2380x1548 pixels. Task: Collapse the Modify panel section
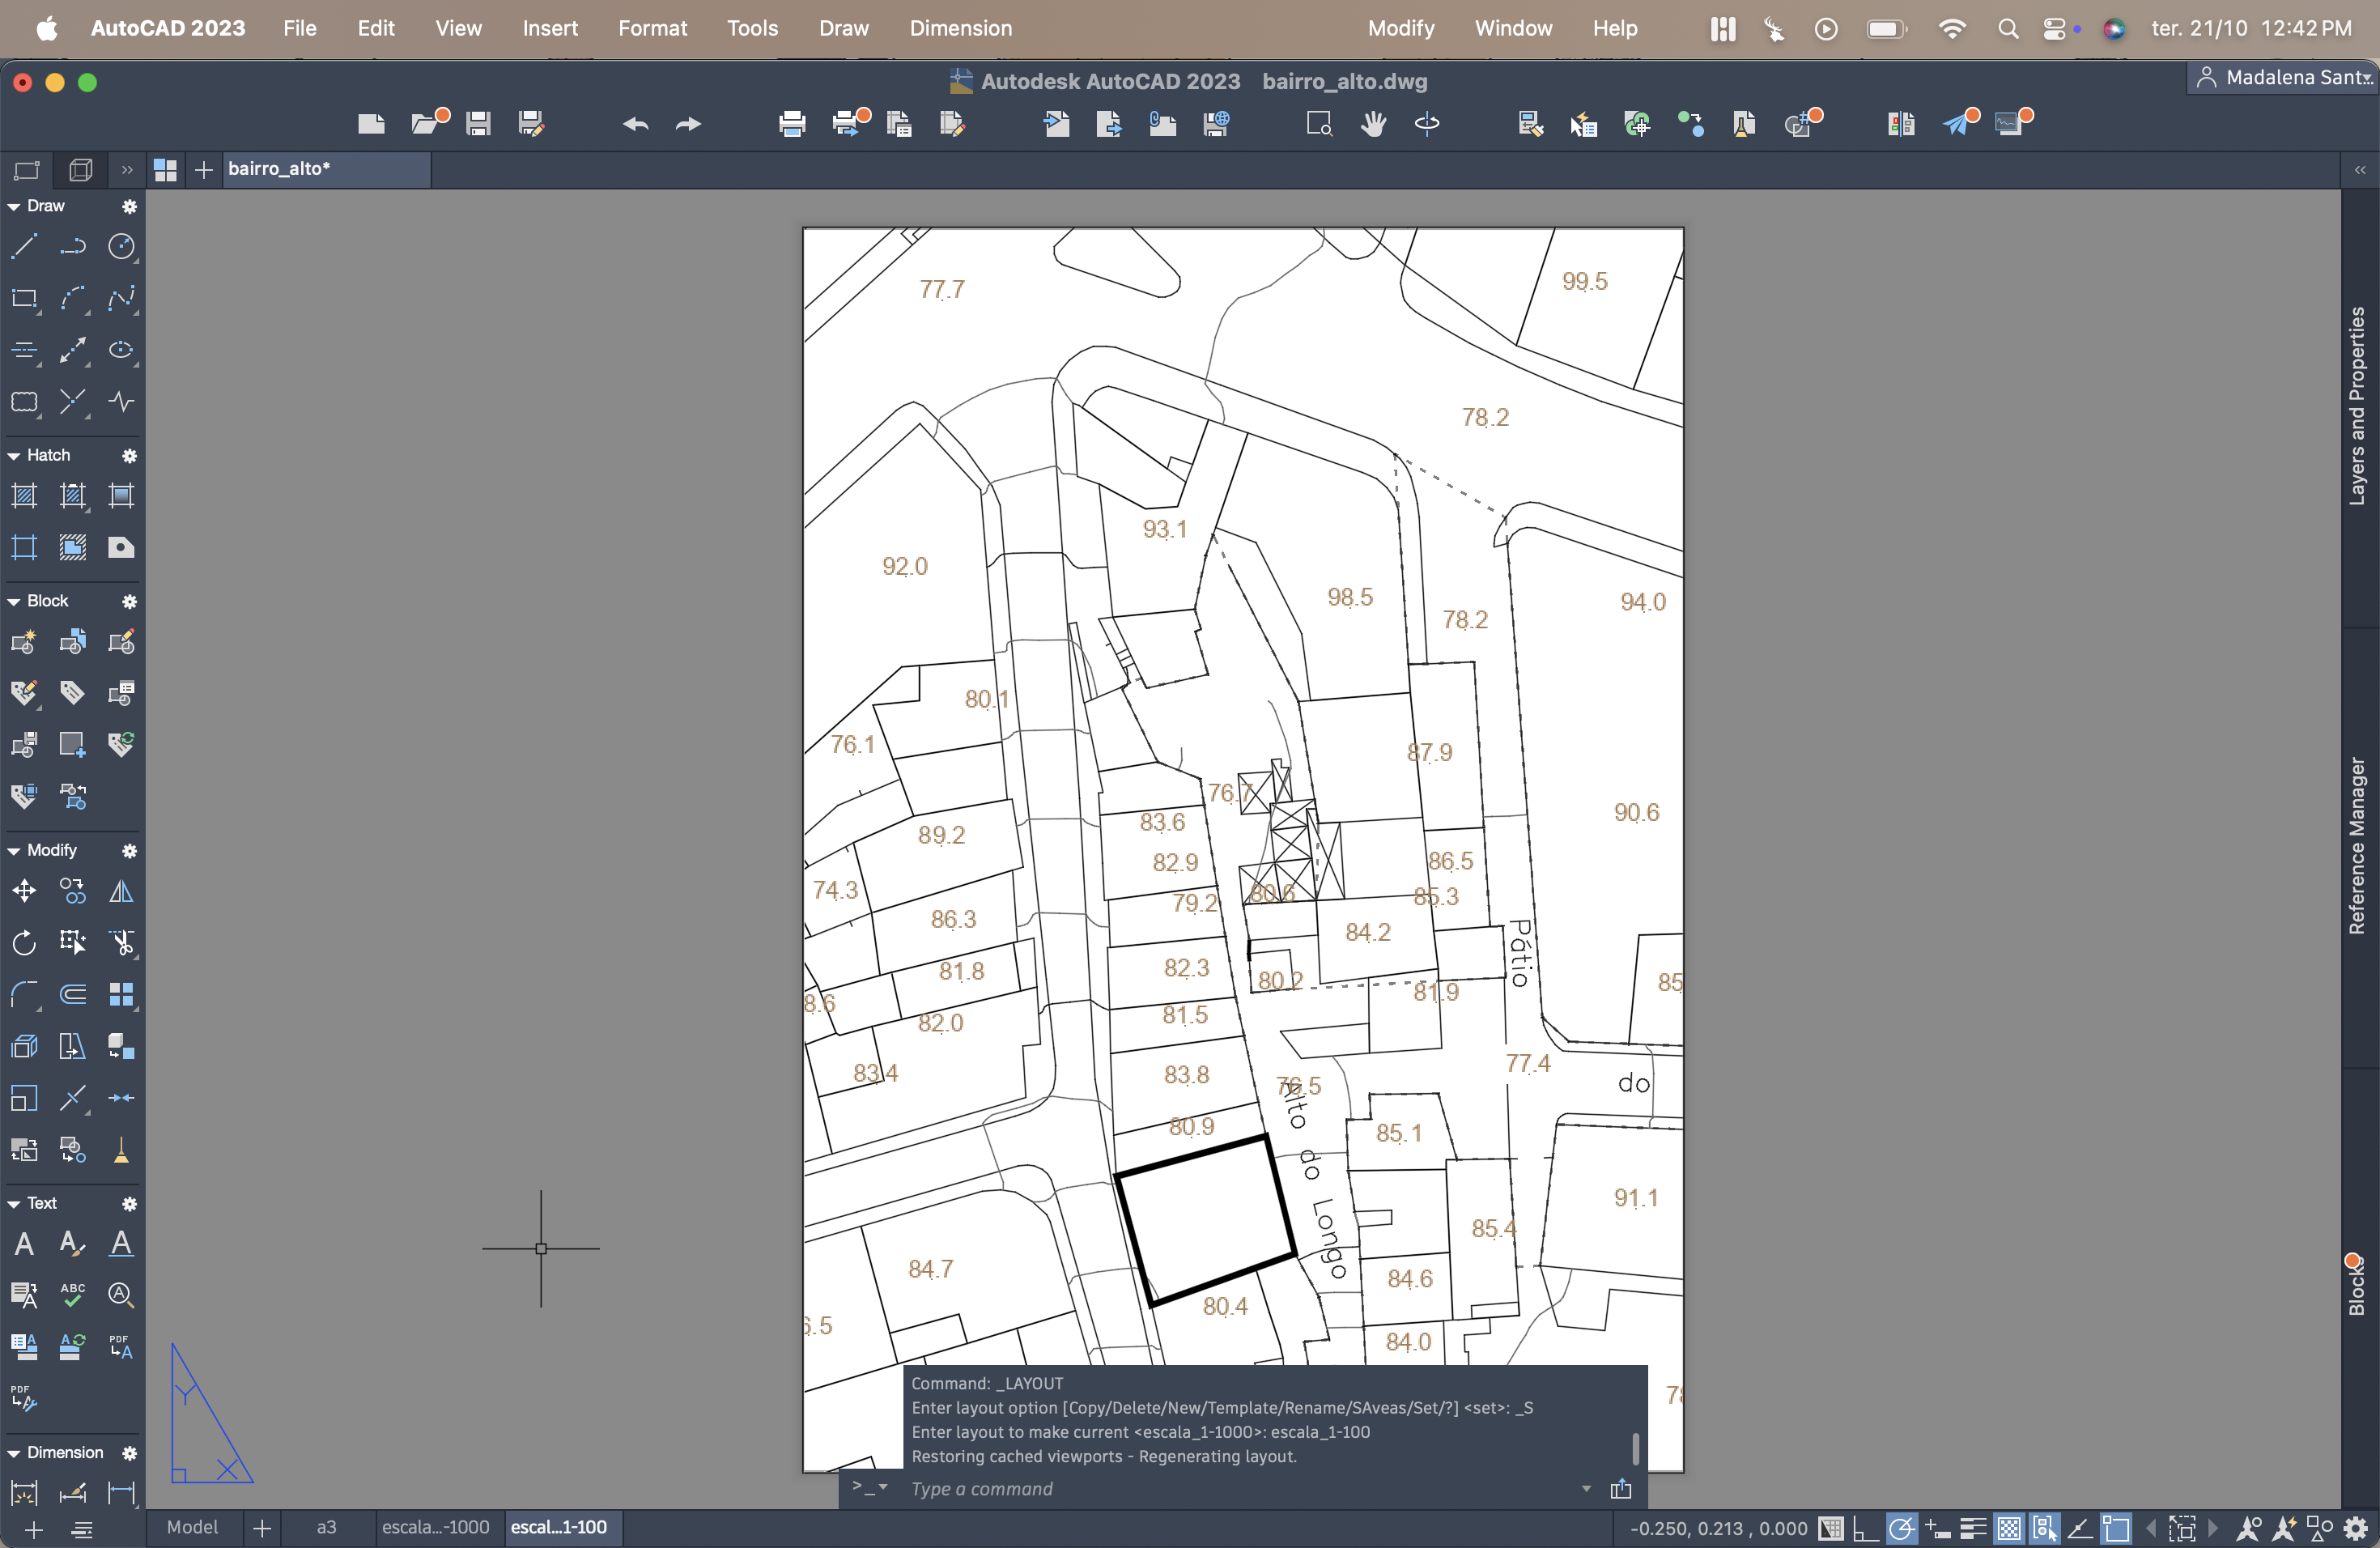(x=14, y=851)
